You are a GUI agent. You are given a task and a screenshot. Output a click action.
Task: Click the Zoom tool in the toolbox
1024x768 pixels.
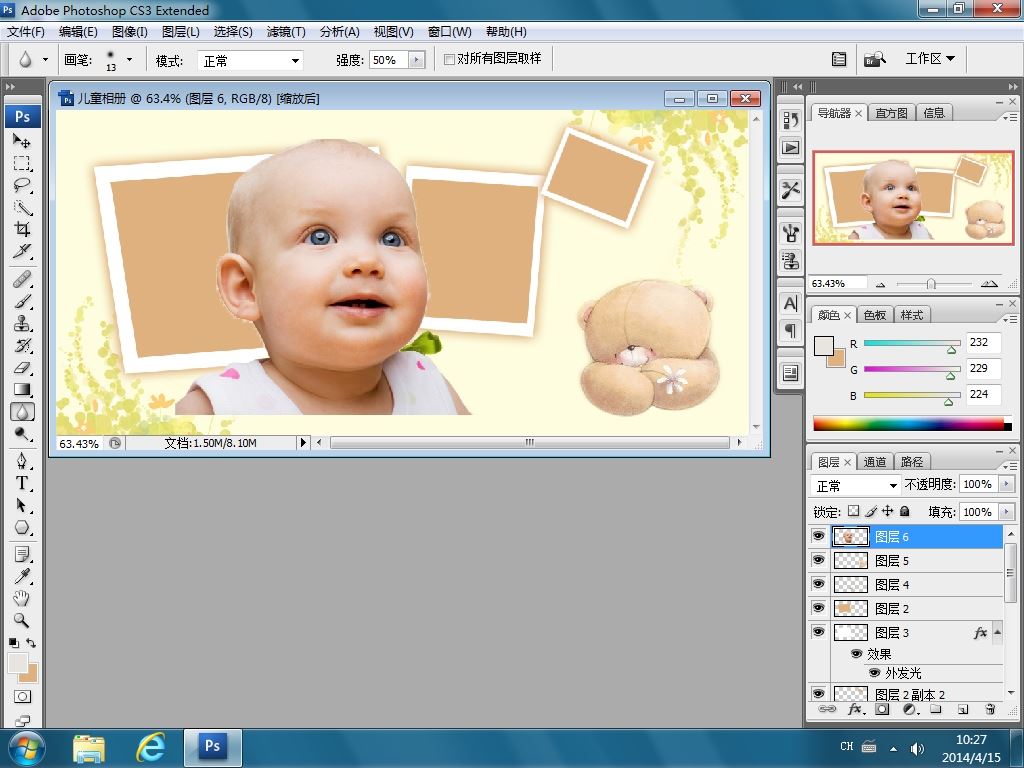(x=22, y=620)
